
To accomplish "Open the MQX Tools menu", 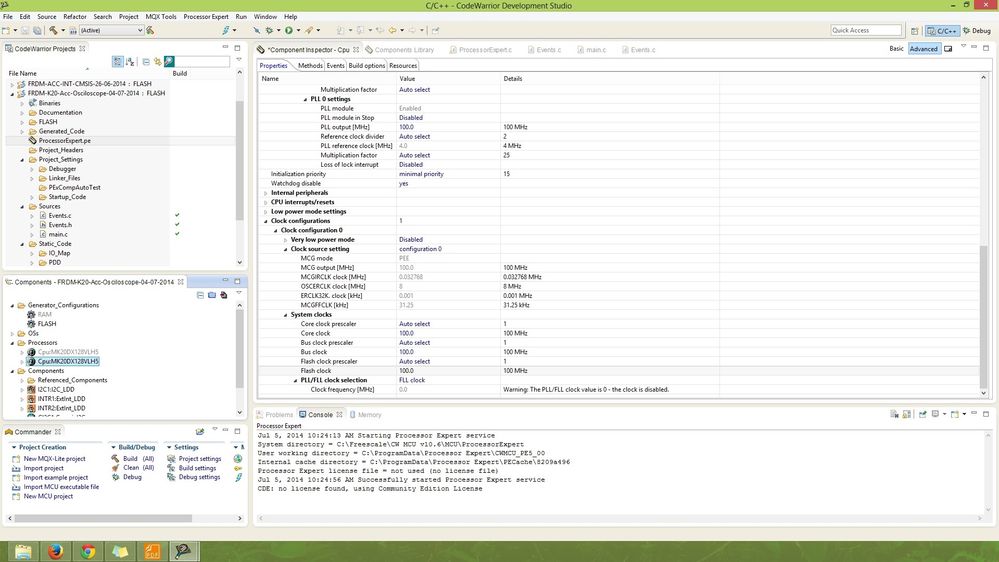I will pos(161,17).
